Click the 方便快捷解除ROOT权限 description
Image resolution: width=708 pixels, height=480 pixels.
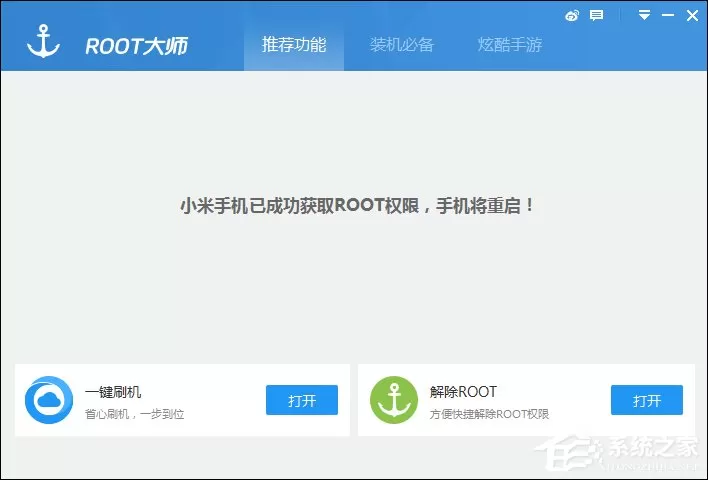click(489, 414)
